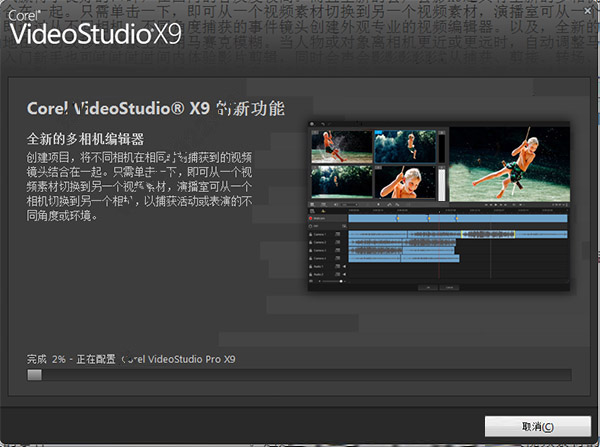Click the Cancel button (取消)
Viewport: 600px width, 447px height.
click(535, 425)
